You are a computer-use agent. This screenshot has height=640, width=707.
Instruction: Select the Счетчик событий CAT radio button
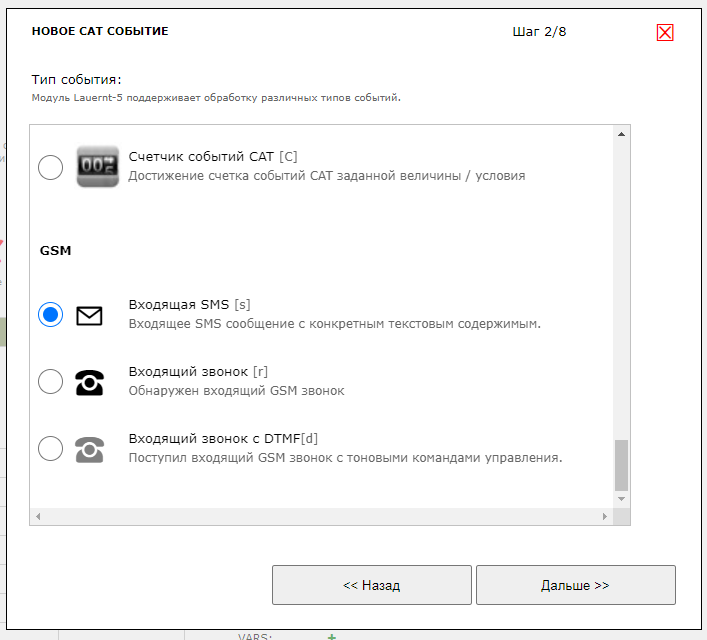click(x=50, y=167)
